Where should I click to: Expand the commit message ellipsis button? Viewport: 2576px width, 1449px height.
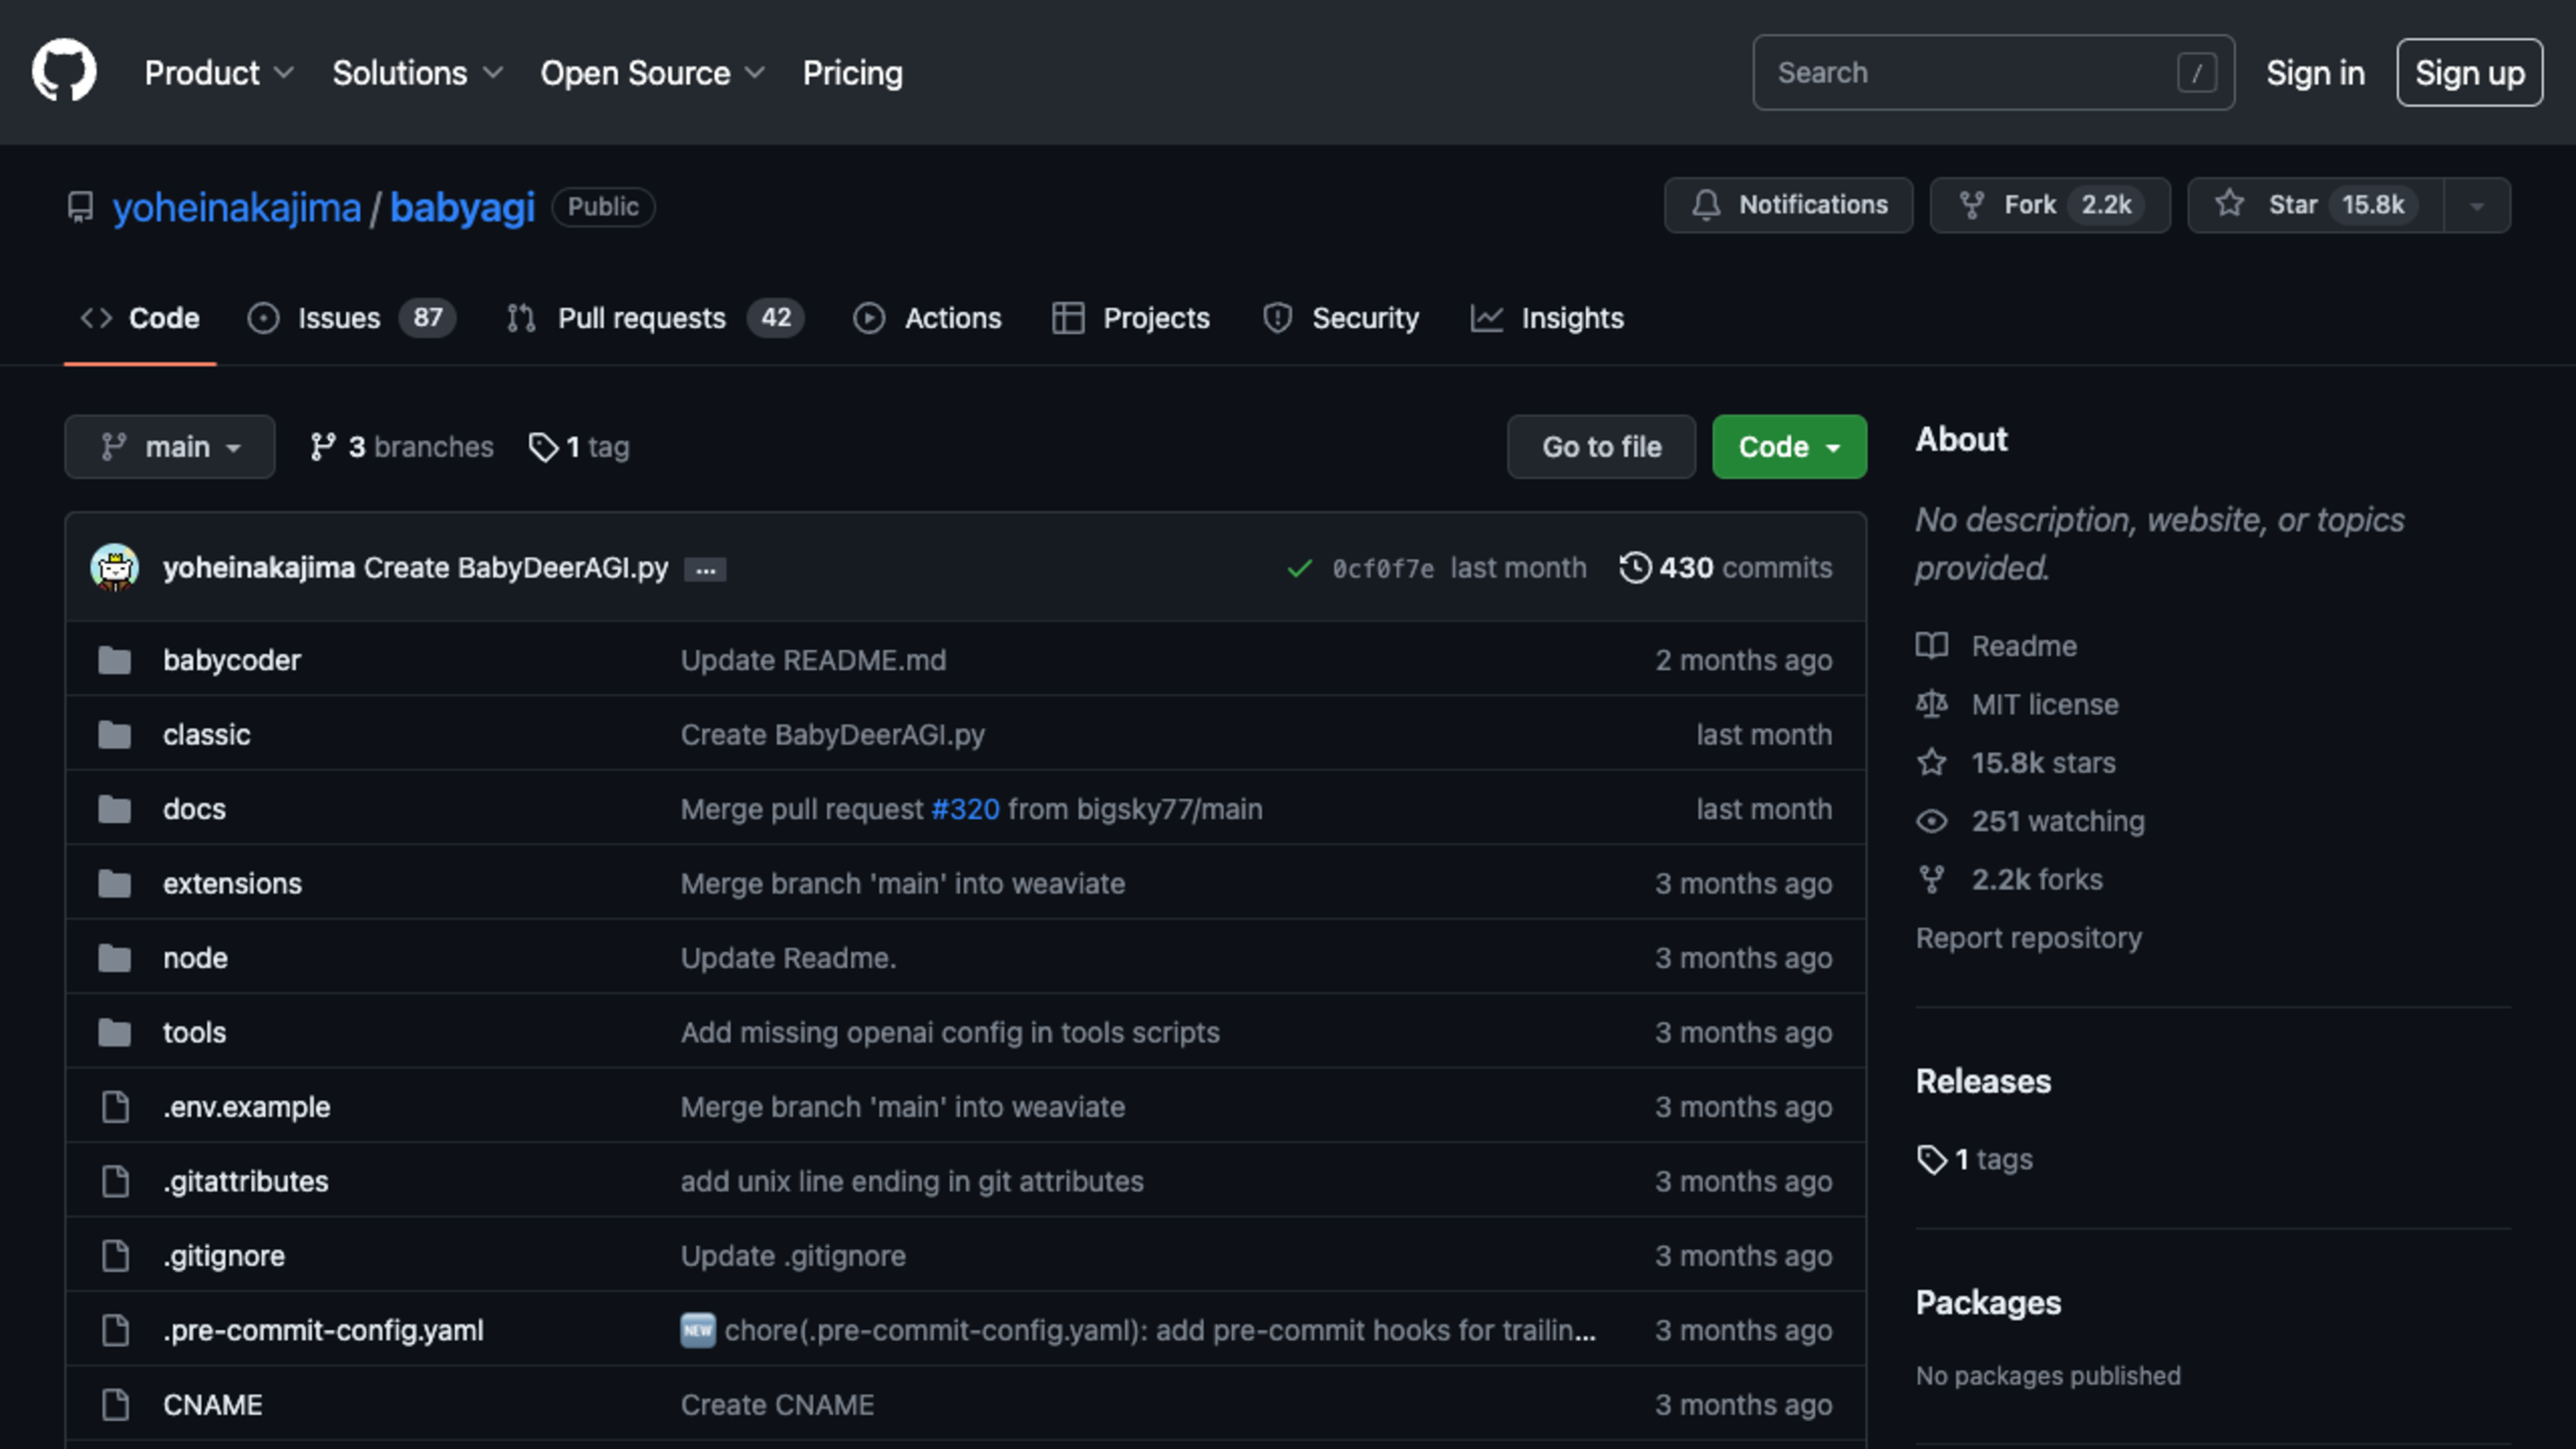(706, 569)
